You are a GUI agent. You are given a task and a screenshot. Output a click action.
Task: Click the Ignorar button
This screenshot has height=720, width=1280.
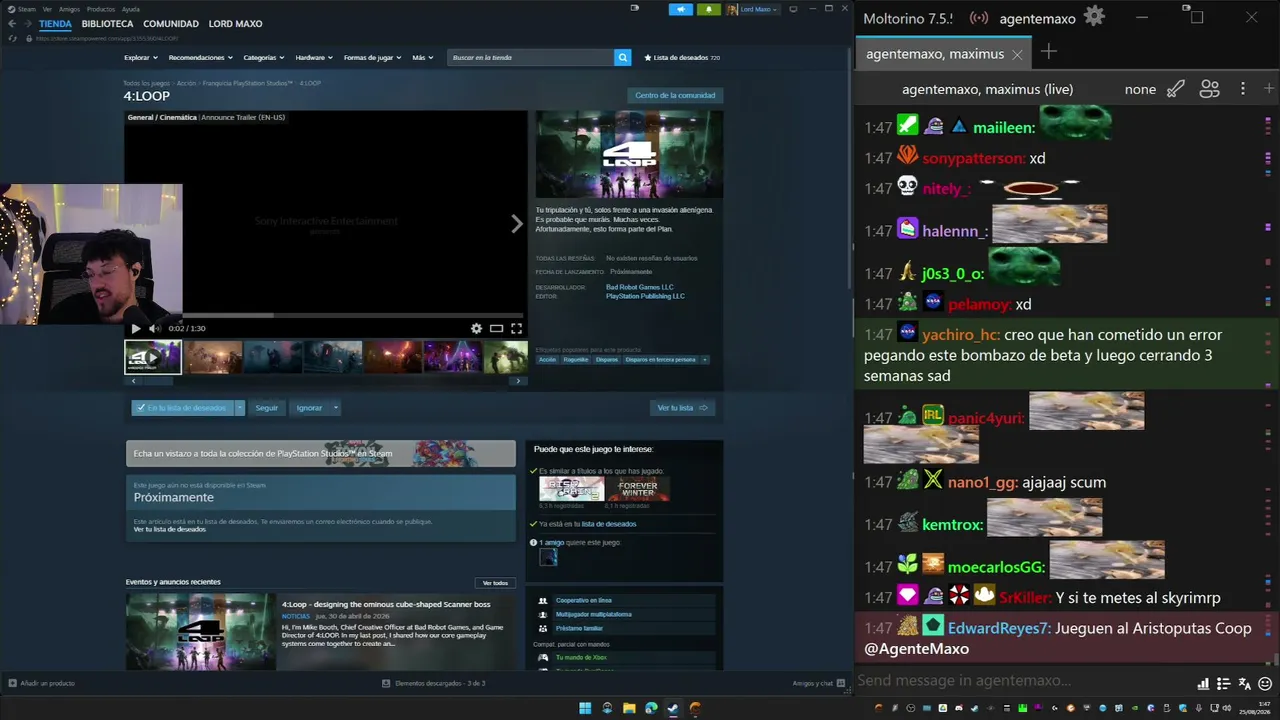tap(310, 408)
